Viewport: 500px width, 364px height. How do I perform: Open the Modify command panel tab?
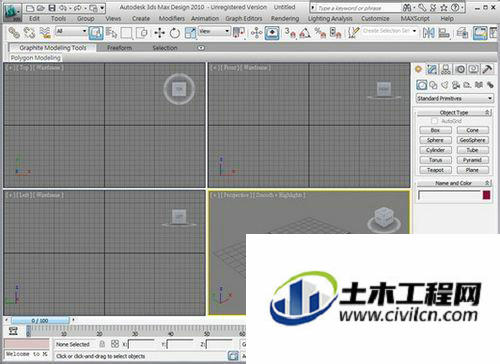432,69
